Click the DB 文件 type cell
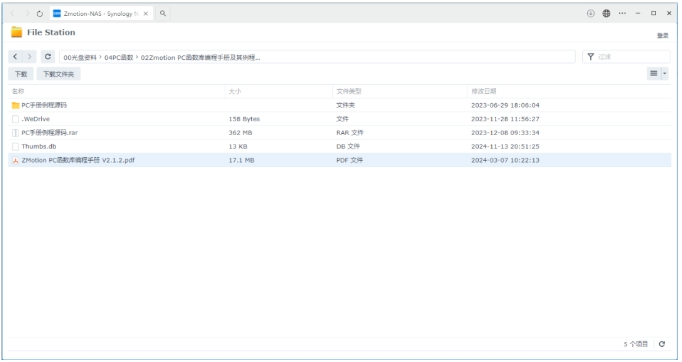Viewport: 682px width, 362px height. pyautogui.click(x=348, y=147)
